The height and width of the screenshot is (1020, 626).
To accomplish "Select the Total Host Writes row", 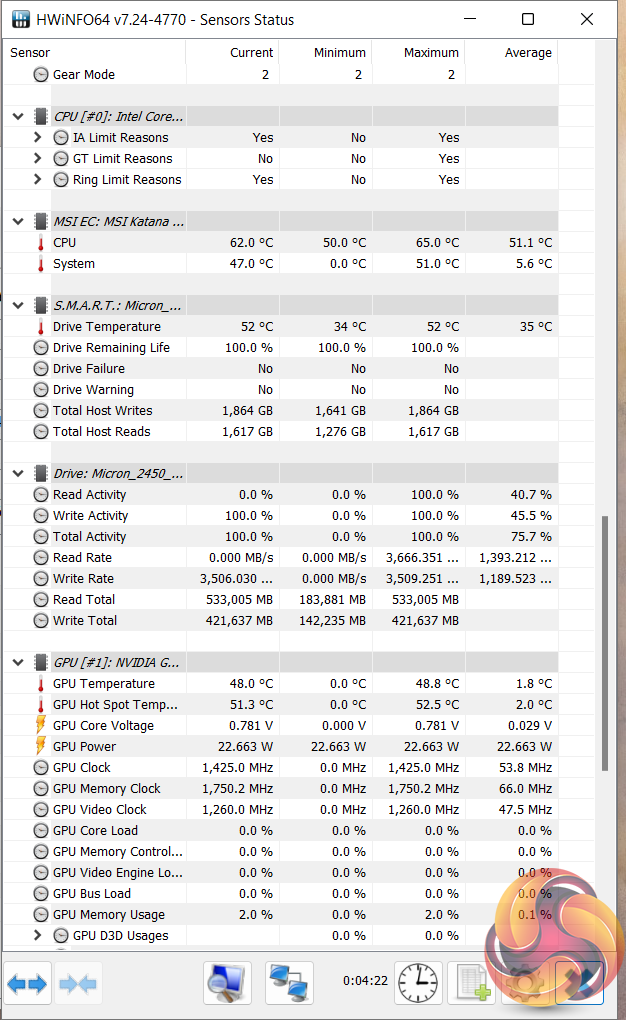I will click(x=103, y=411).
